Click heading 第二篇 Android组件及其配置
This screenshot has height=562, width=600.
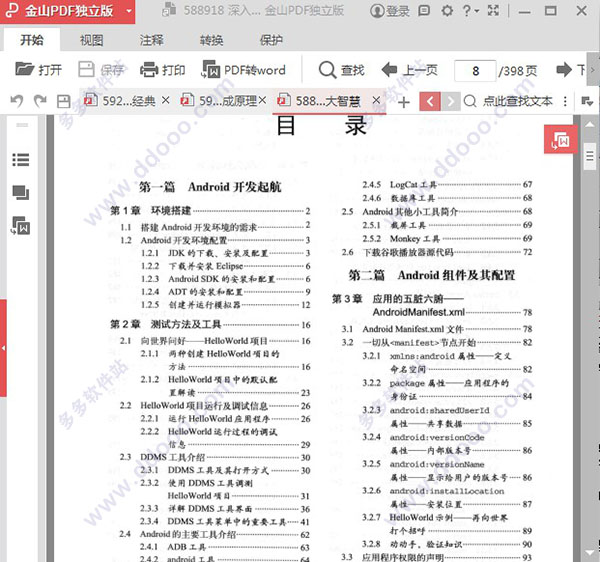click(x=432, y=275)
